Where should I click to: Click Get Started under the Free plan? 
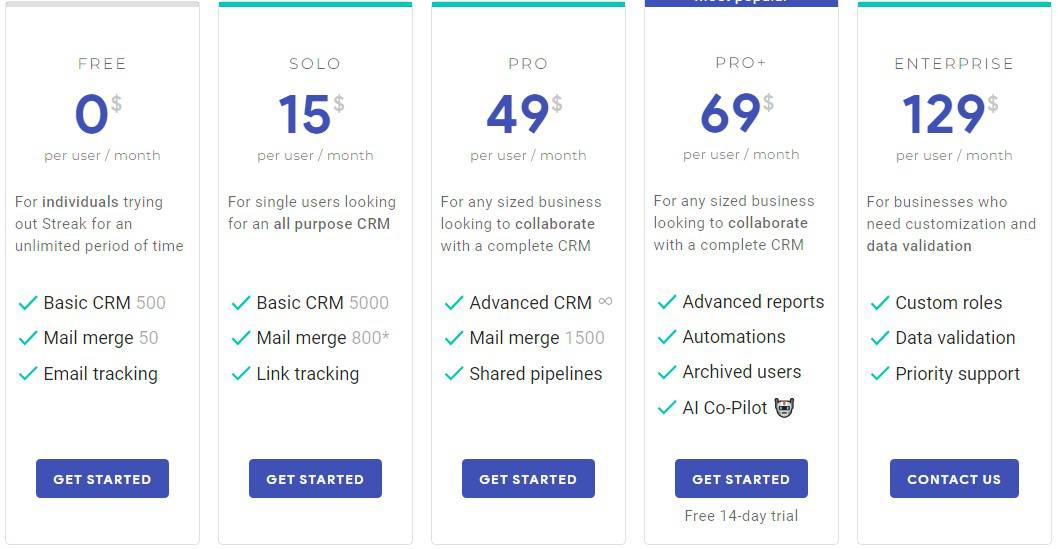pos(103,479)
